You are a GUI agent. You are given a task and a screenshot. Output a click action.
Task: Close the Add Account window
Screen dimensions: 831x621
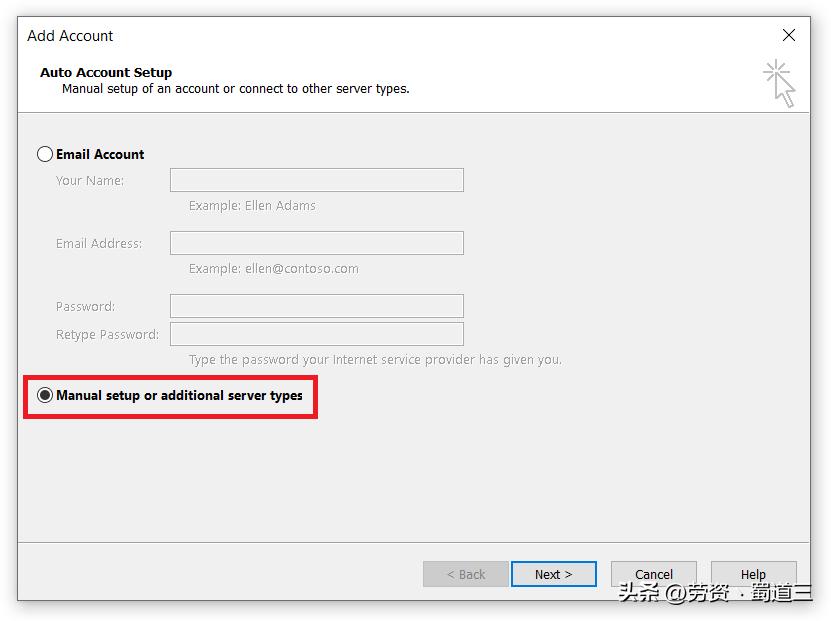pos(789,35)
